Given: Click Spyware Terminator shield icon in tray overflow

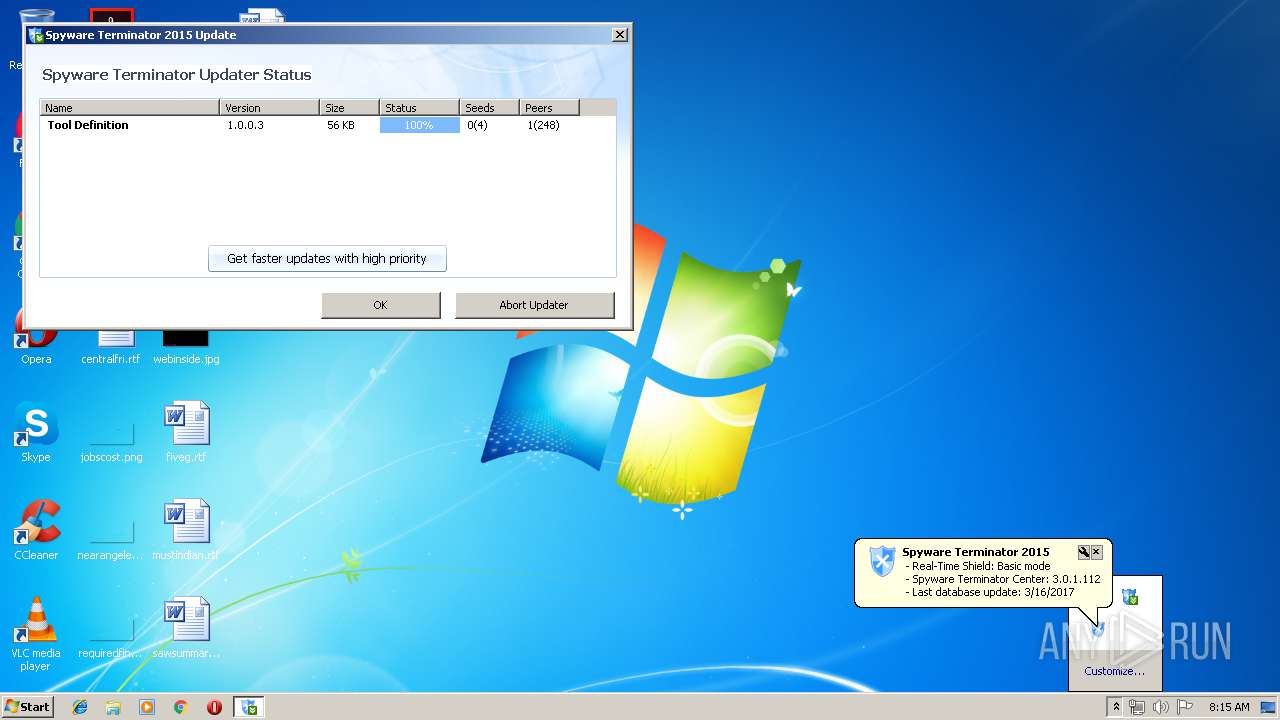Looking at the screenshot, I should click(x=1098, y=629).
